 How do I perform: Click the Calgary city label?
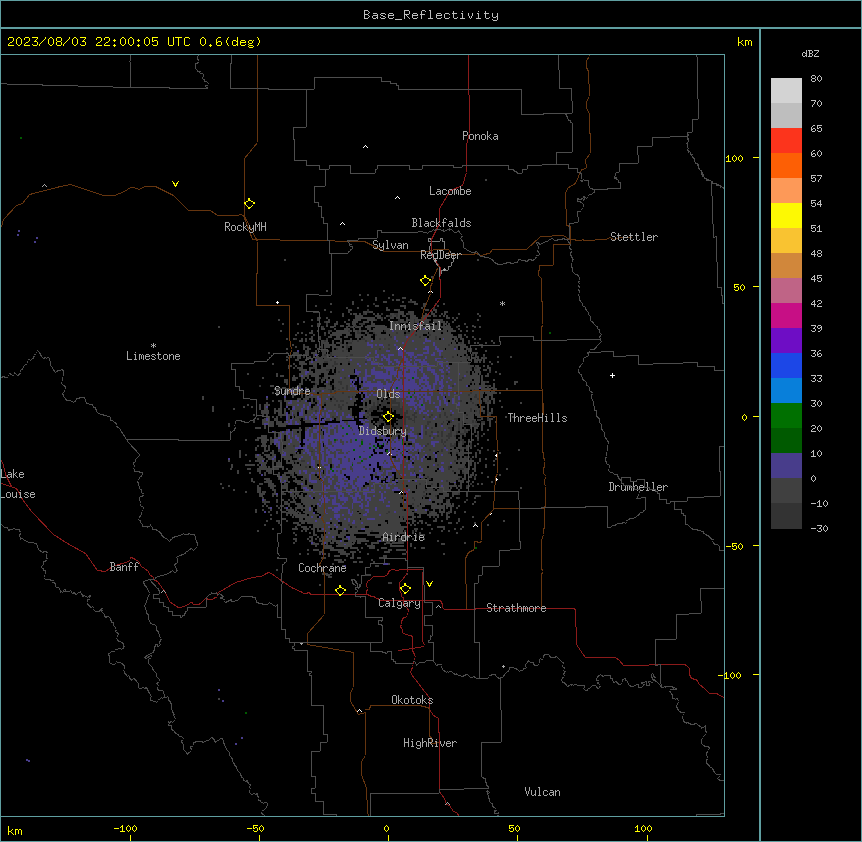click(399, 603)
